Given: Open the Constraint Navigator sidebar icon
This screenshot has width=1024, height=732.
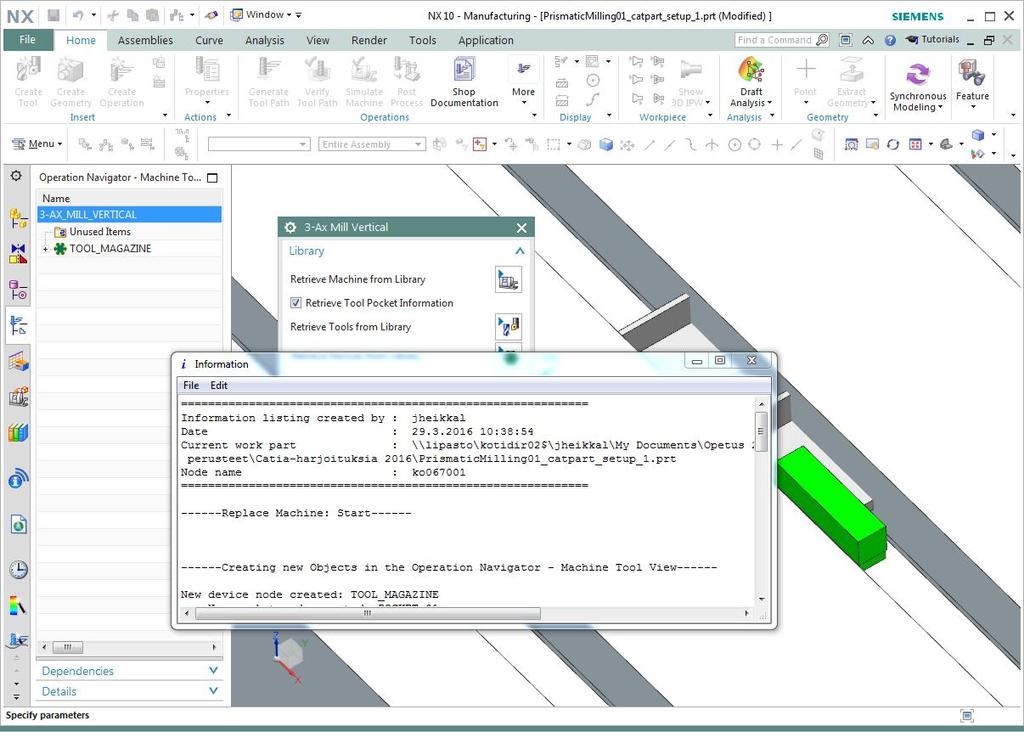Looking at the screenshot, I should tap(18, 253).
